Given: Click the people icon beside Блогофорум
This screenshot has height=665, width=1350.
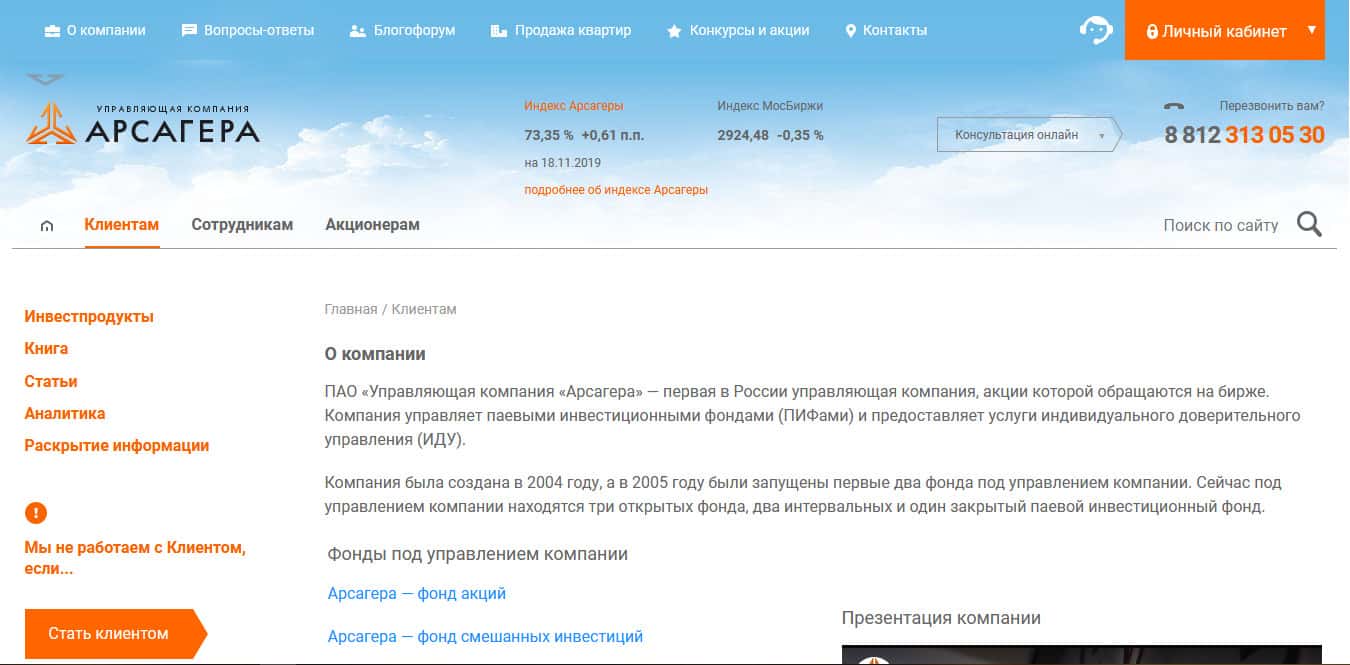Looking at the screenshot, I should (x=358, y=31).
